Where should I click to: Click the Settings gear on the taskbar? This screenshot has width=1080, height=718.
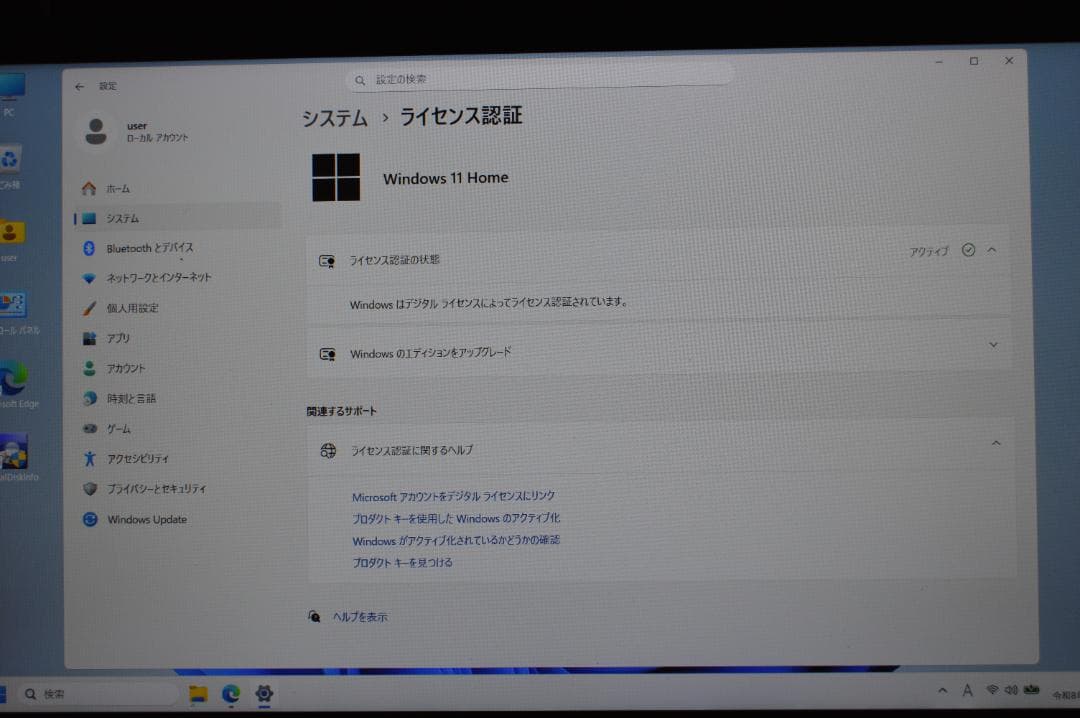point(264,694)
